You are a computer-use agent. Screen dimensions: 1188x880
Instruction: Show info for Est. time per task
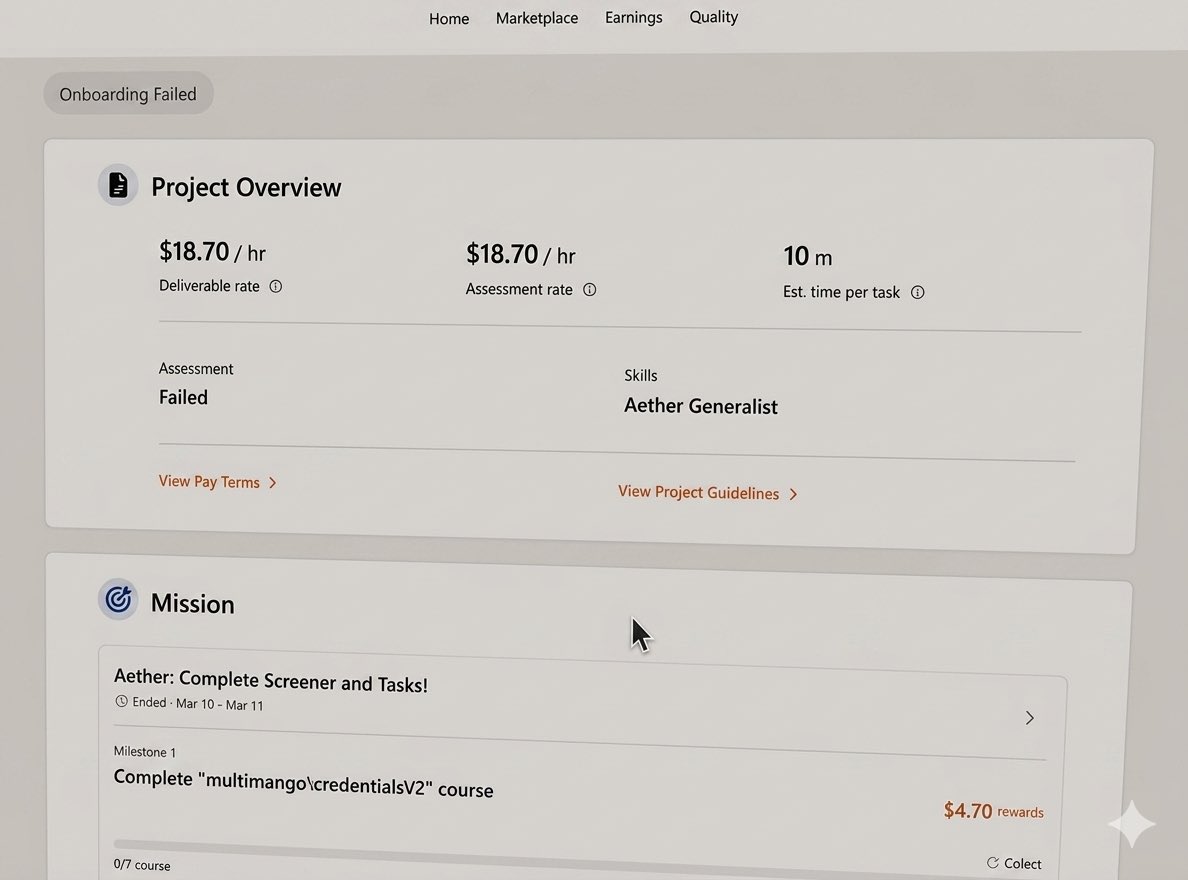[x=918, y=293]
